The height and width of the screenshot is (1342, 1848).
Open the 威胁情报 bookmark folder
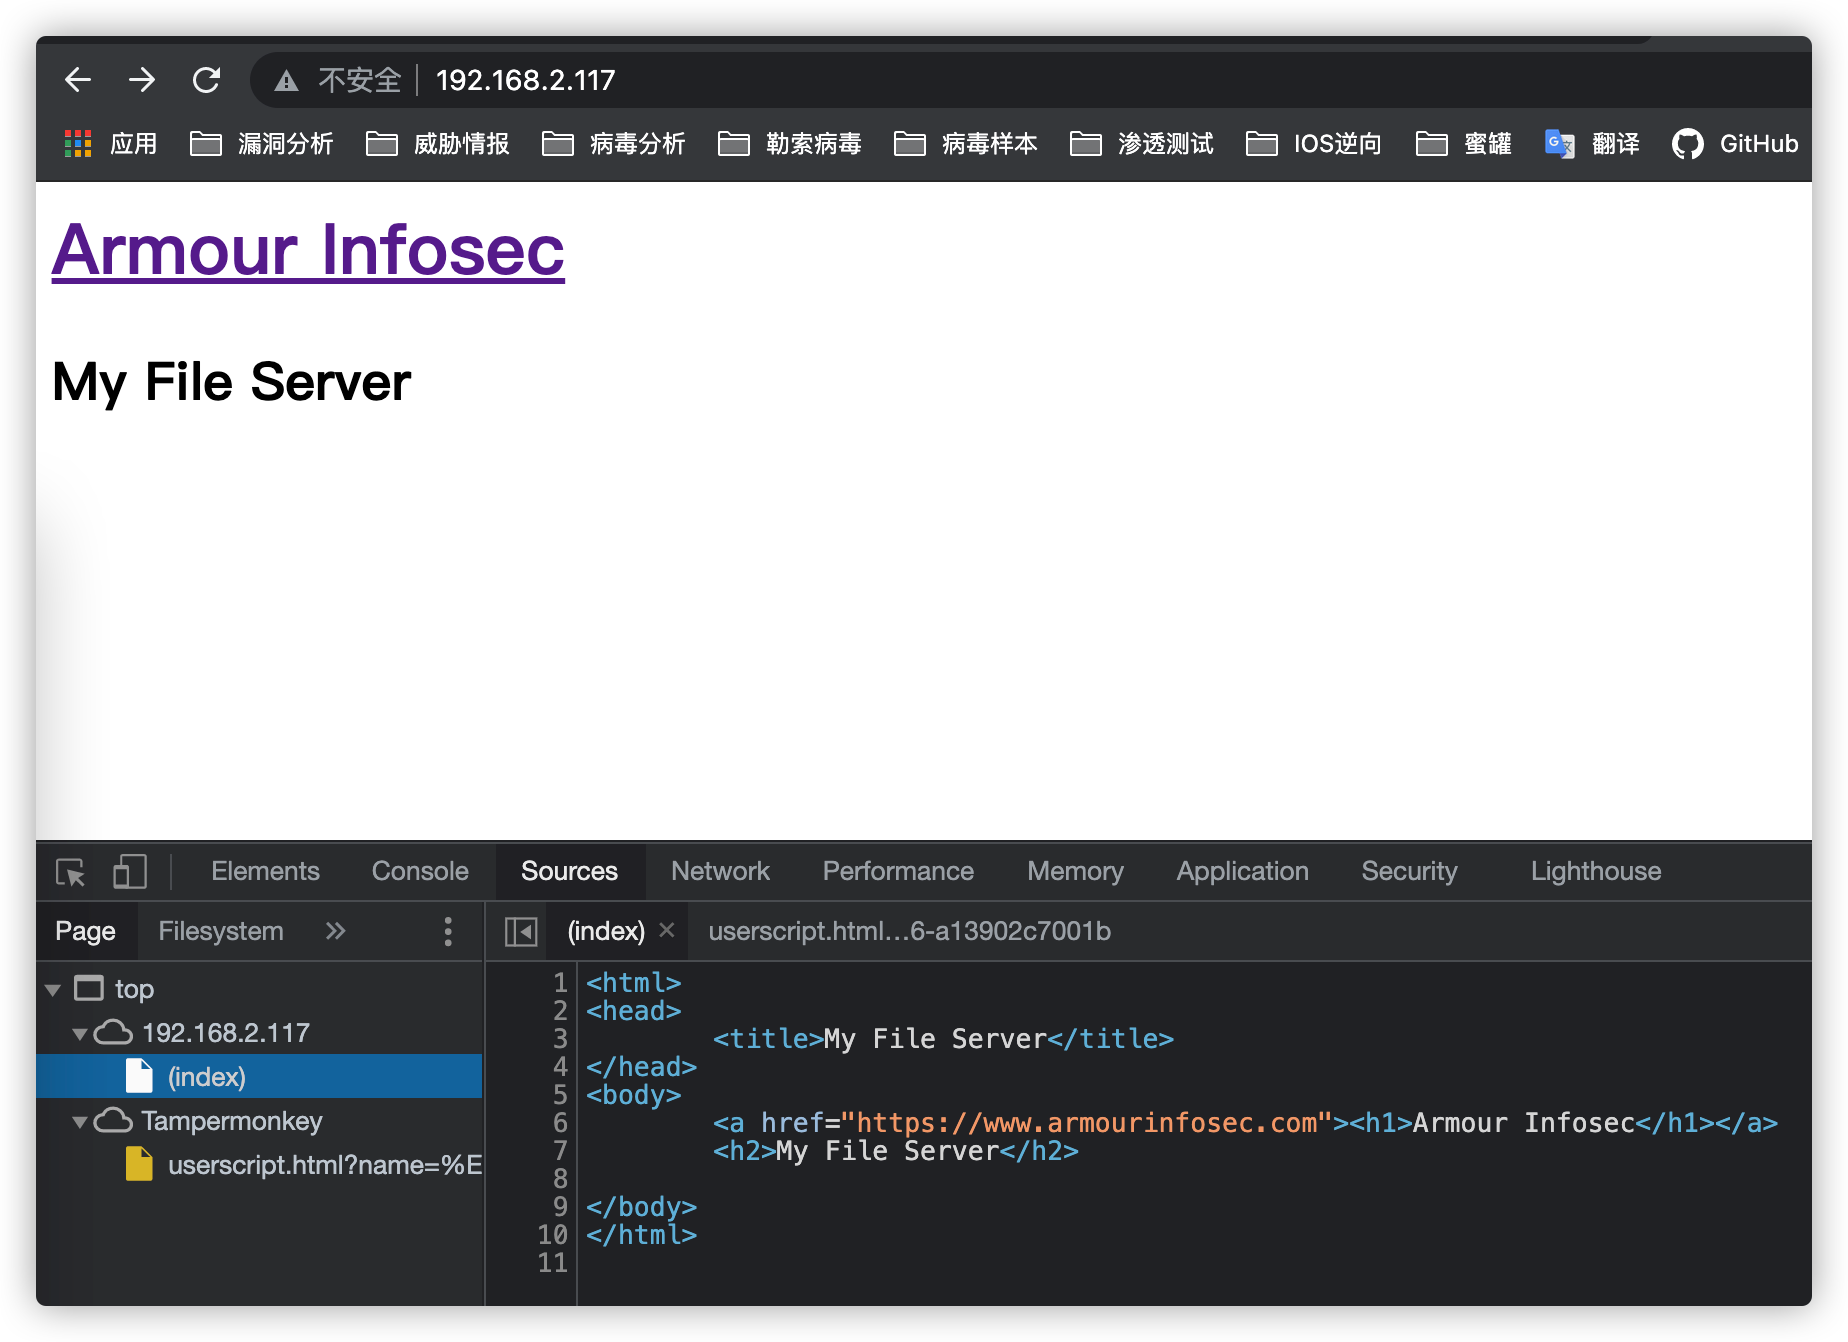[x=437, y=144]
